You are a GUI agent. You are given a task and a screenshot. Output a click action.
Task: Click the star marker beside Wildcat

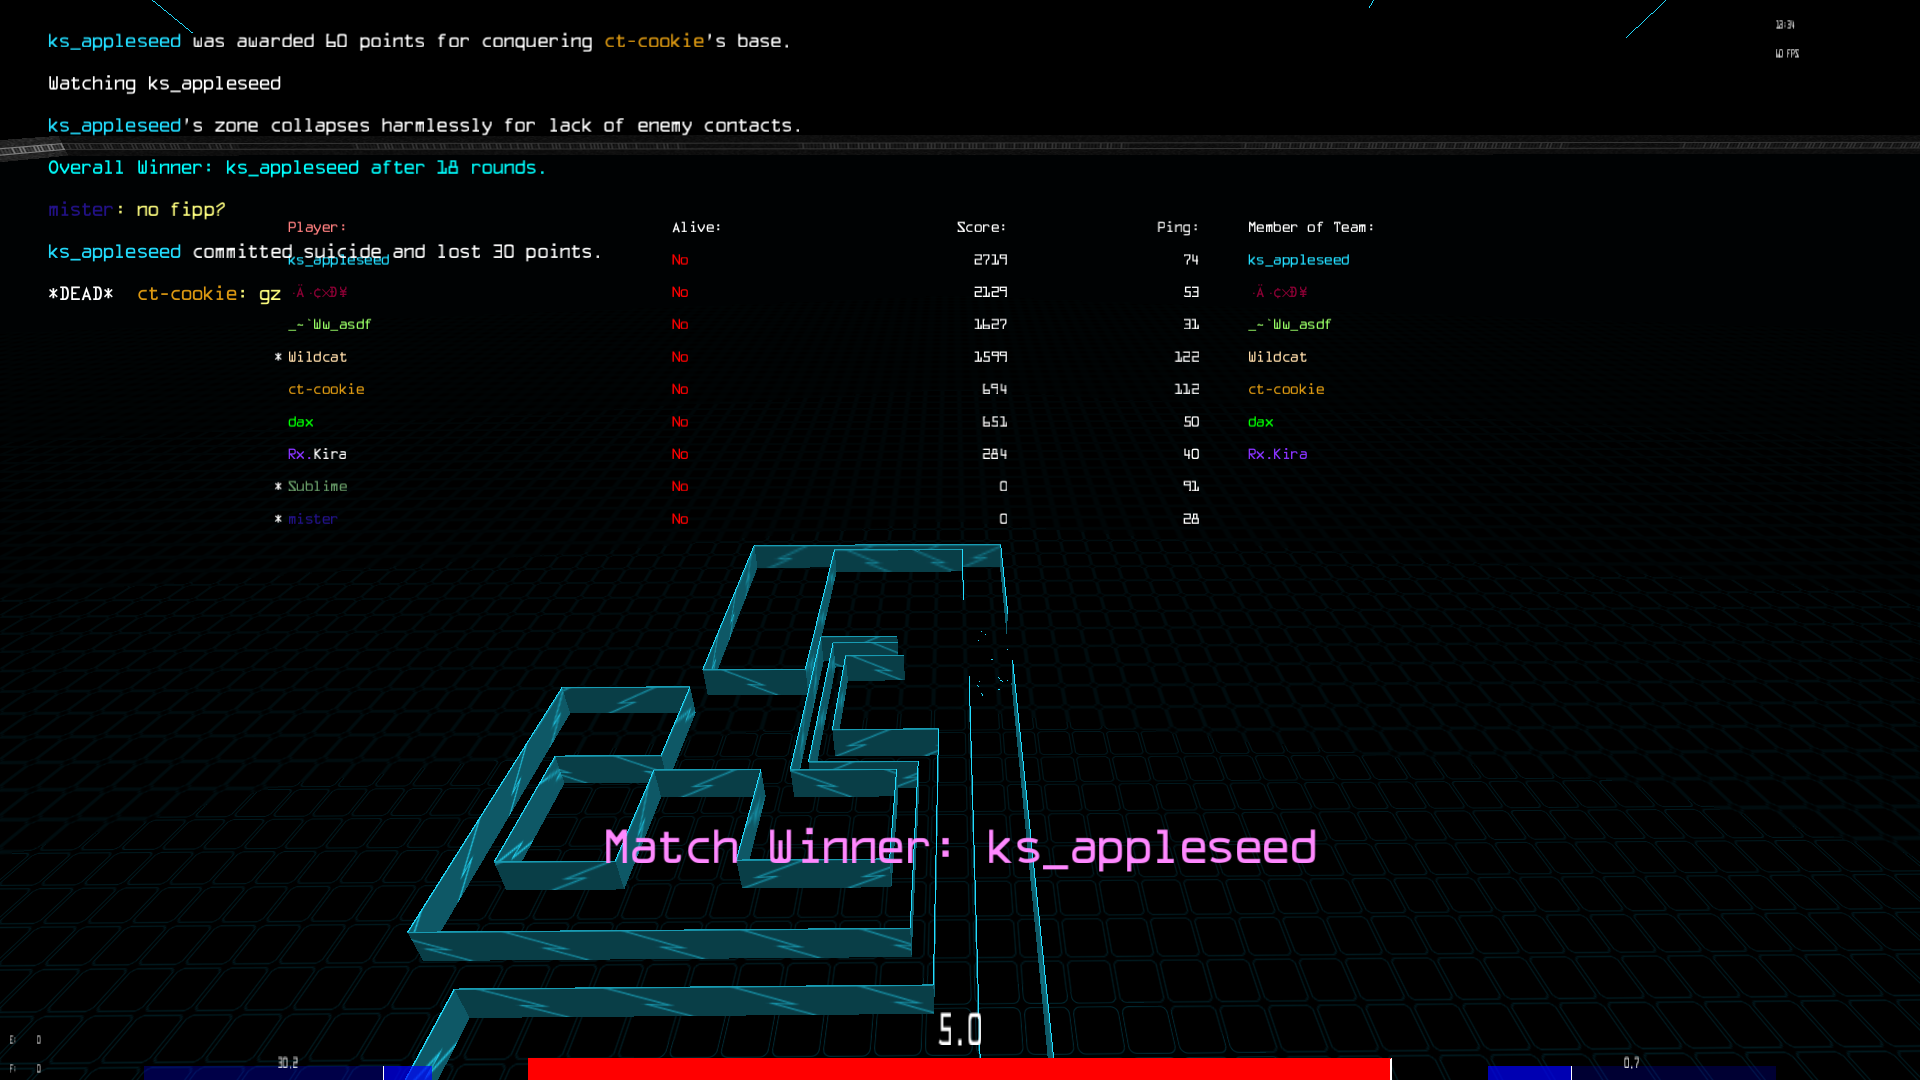tap(278, 357)
